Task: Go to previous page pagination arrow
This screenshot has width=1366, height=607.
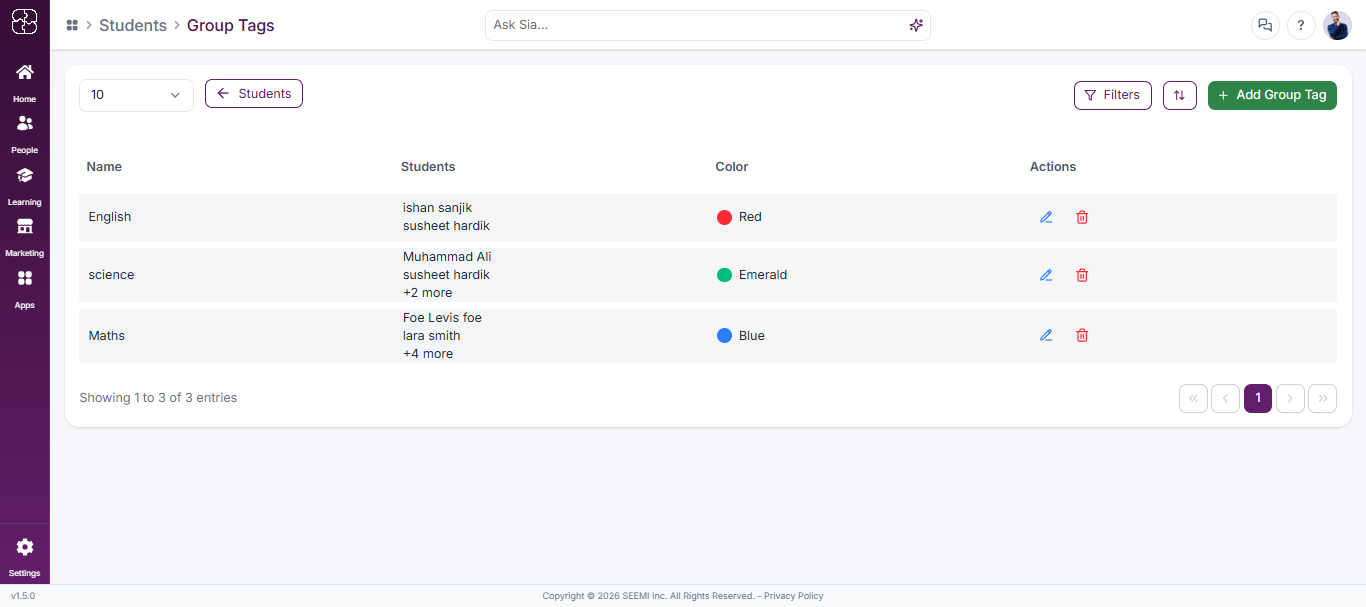Action: (x=1226, y=398)
